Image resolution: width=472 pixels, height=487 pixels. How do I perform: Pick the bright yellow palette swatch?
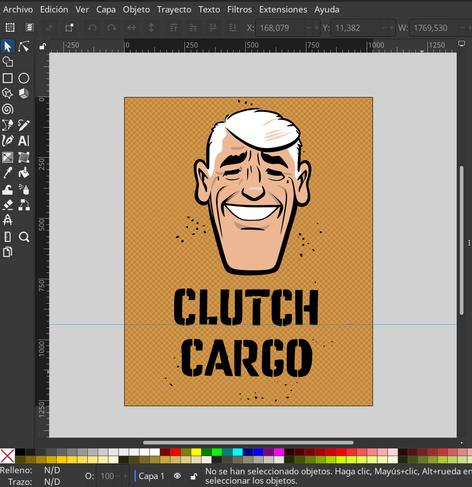click(196, 452)
